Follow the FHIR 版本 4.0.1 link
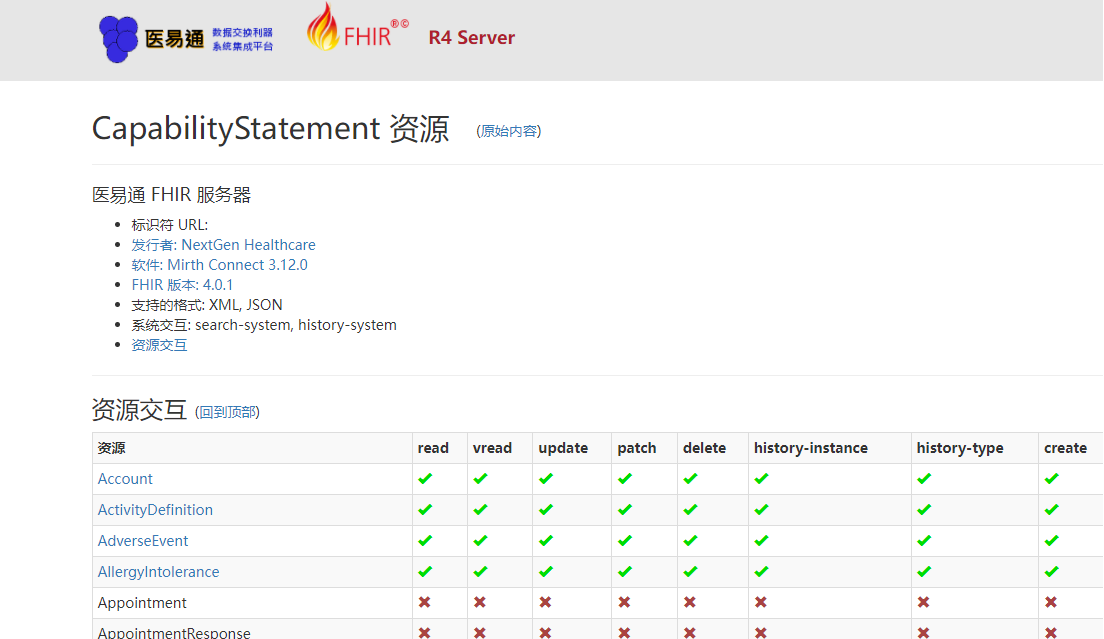The image size is (1104, 639). click(182, 285)
